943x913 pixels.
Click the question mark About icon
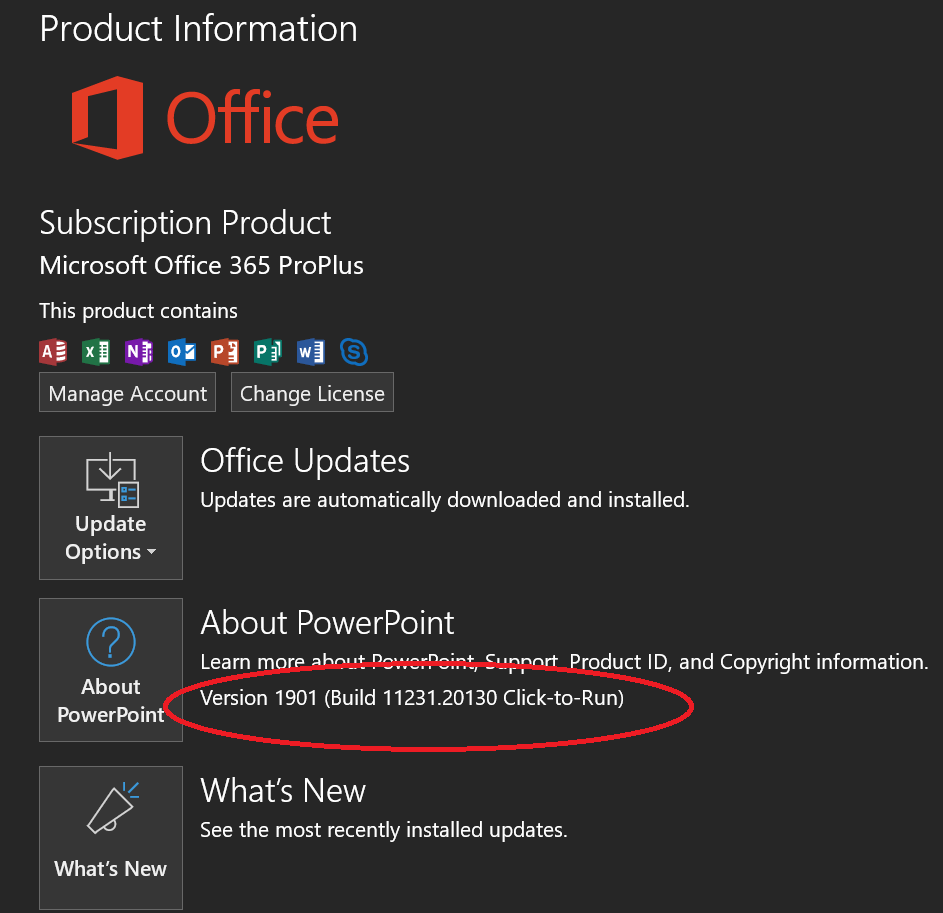[111, 642]
